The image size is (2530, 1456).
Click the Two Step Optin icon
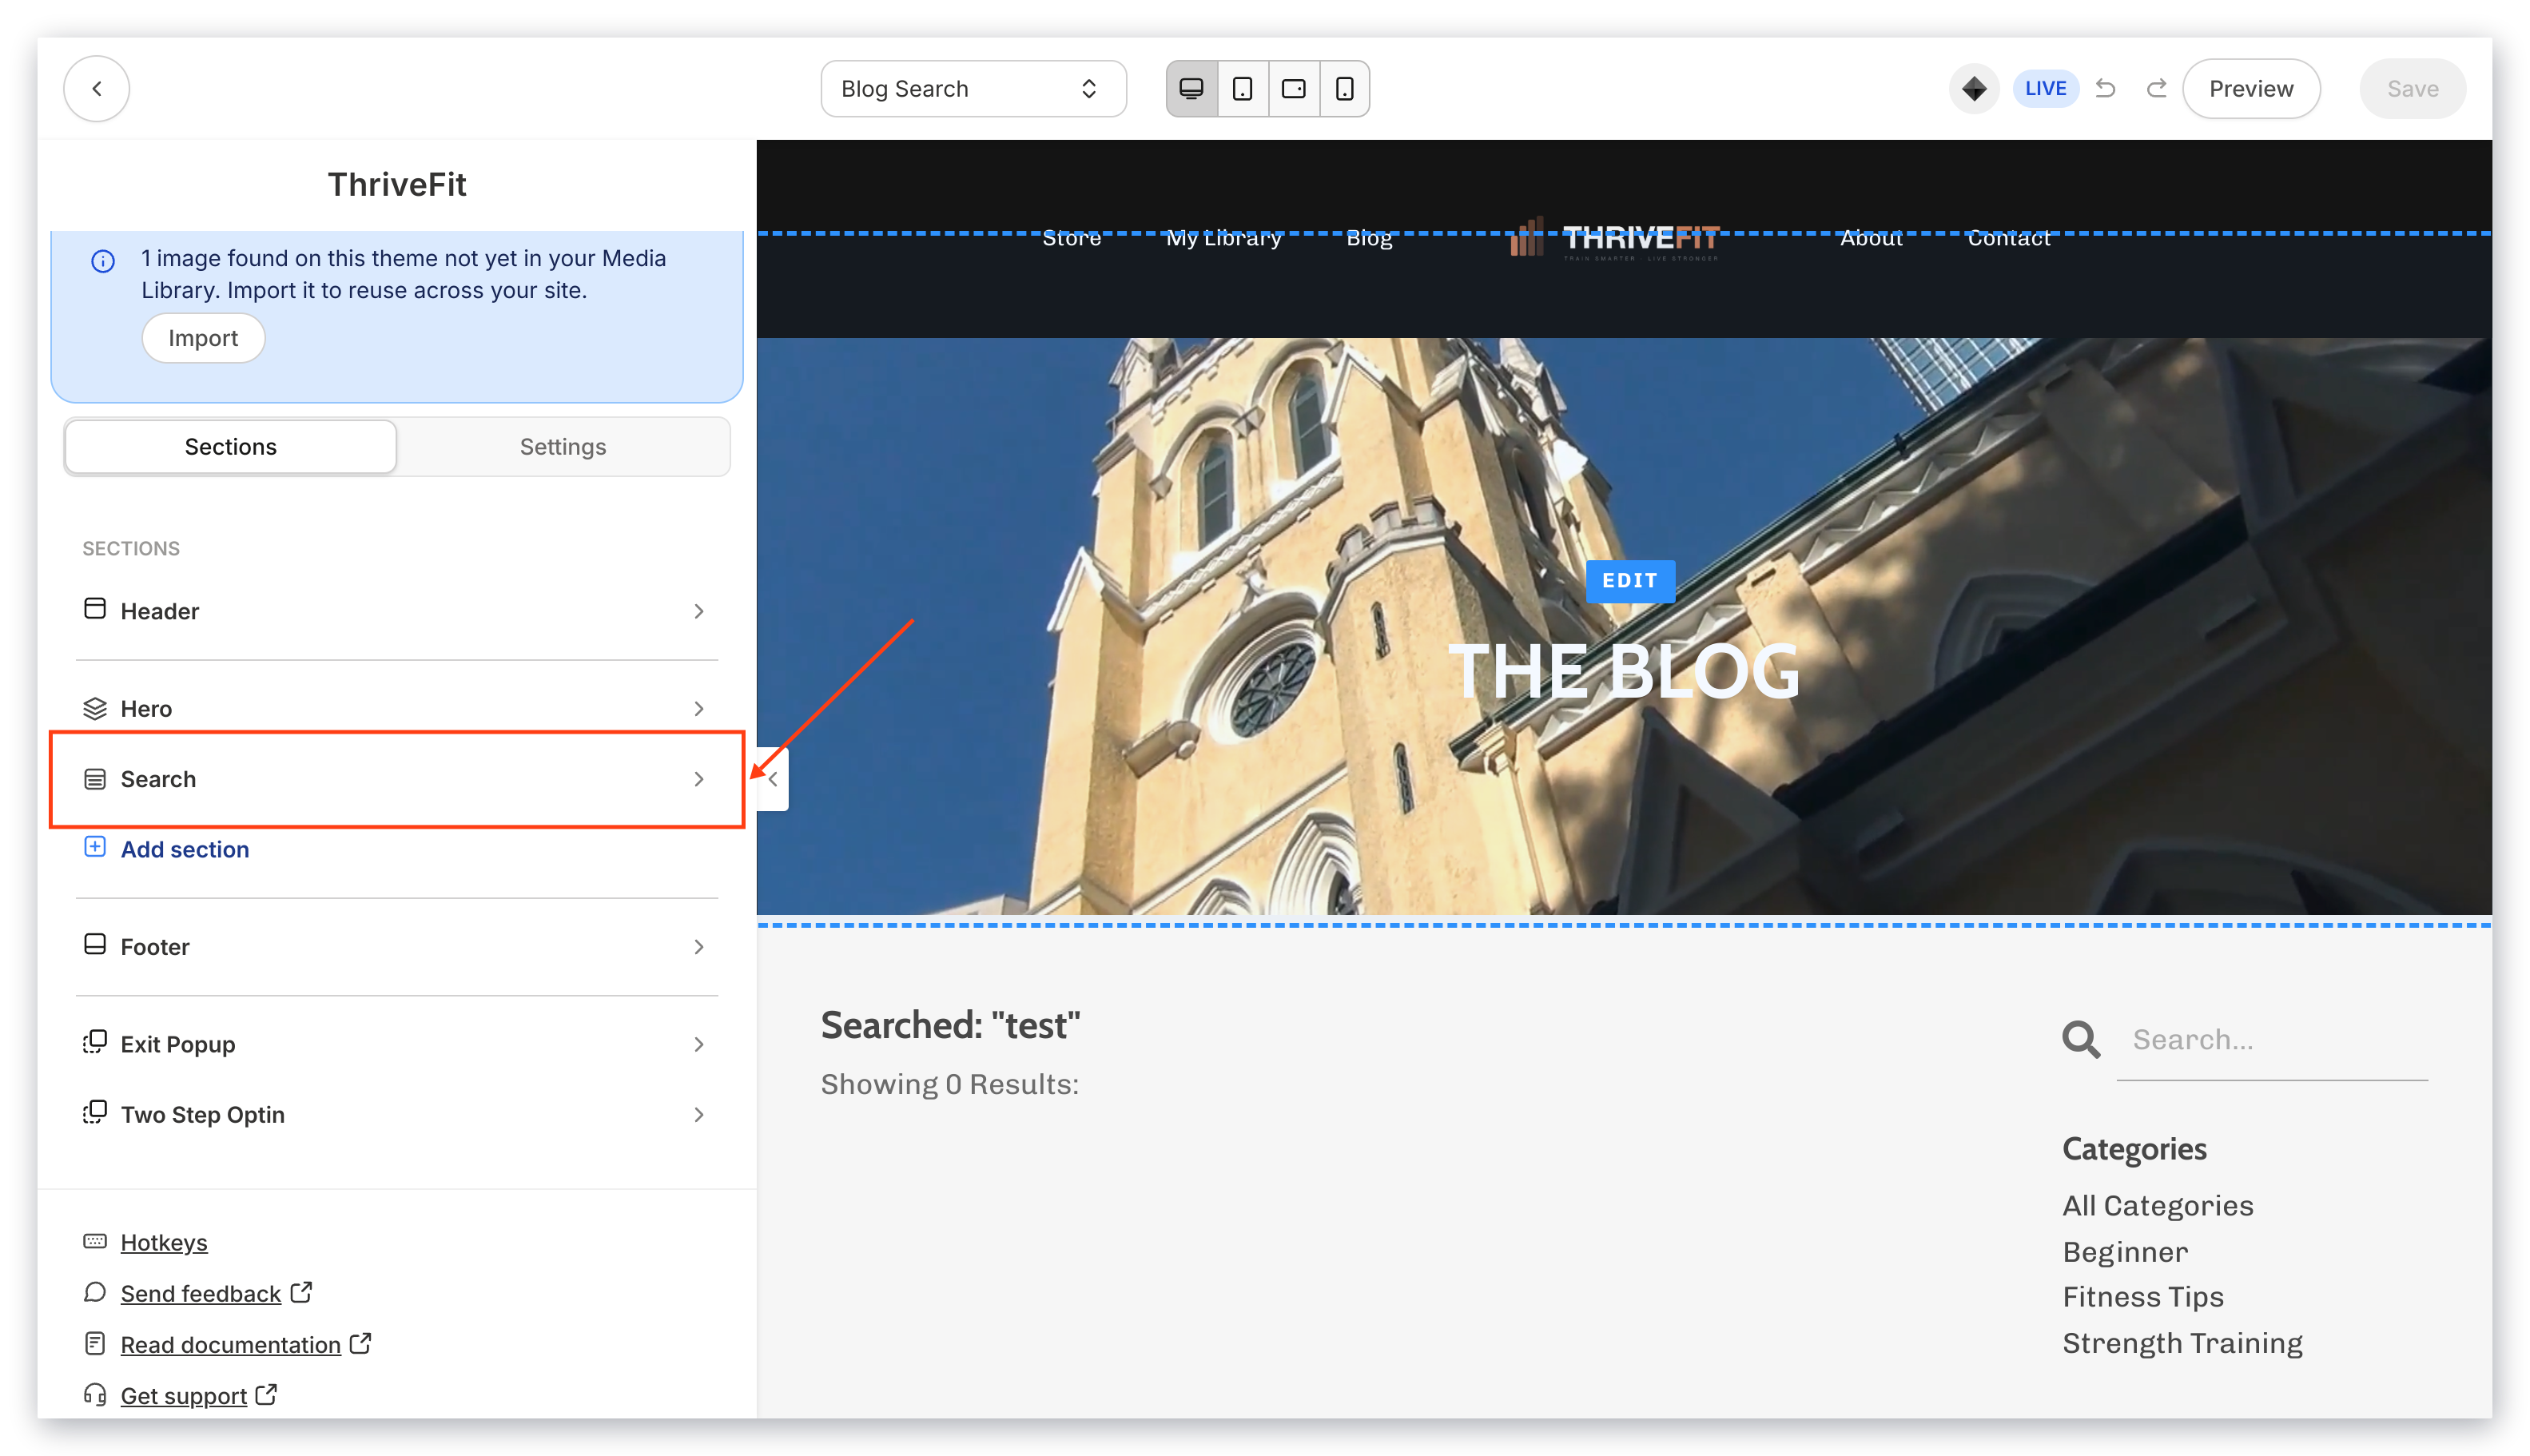click(x=95, y=1112)
